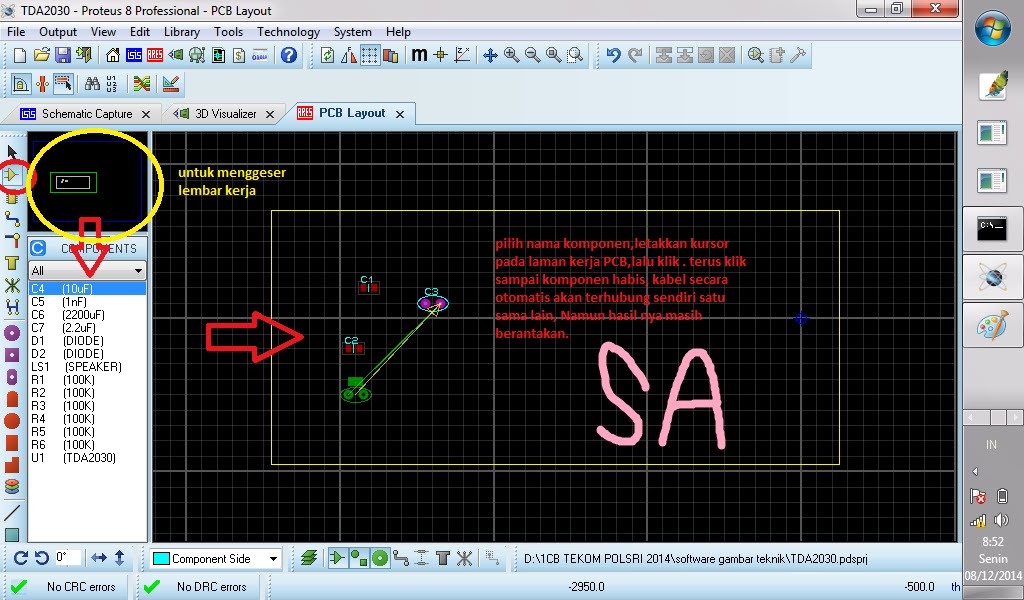Screen dimensions: 1024x600
Task: Toggle the layer selection filter icon
Action: (309, 558)
